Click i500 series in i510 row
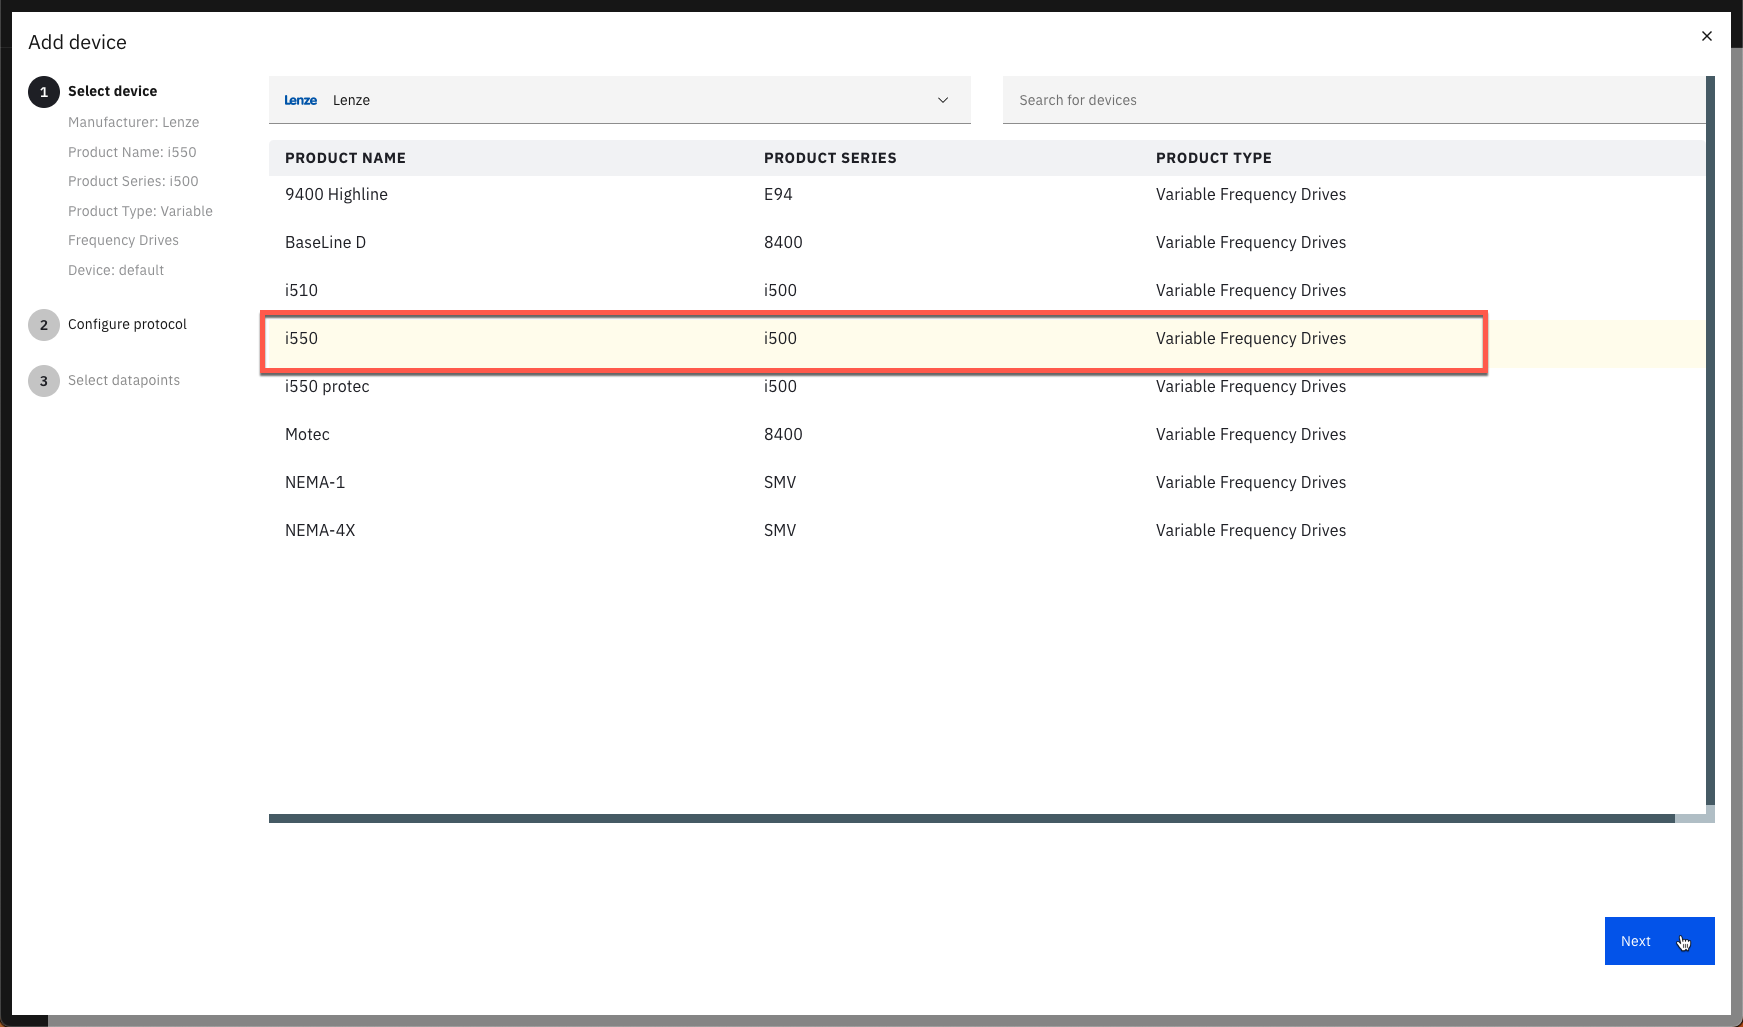1743x1027 pixels. (x=780, y=290)
